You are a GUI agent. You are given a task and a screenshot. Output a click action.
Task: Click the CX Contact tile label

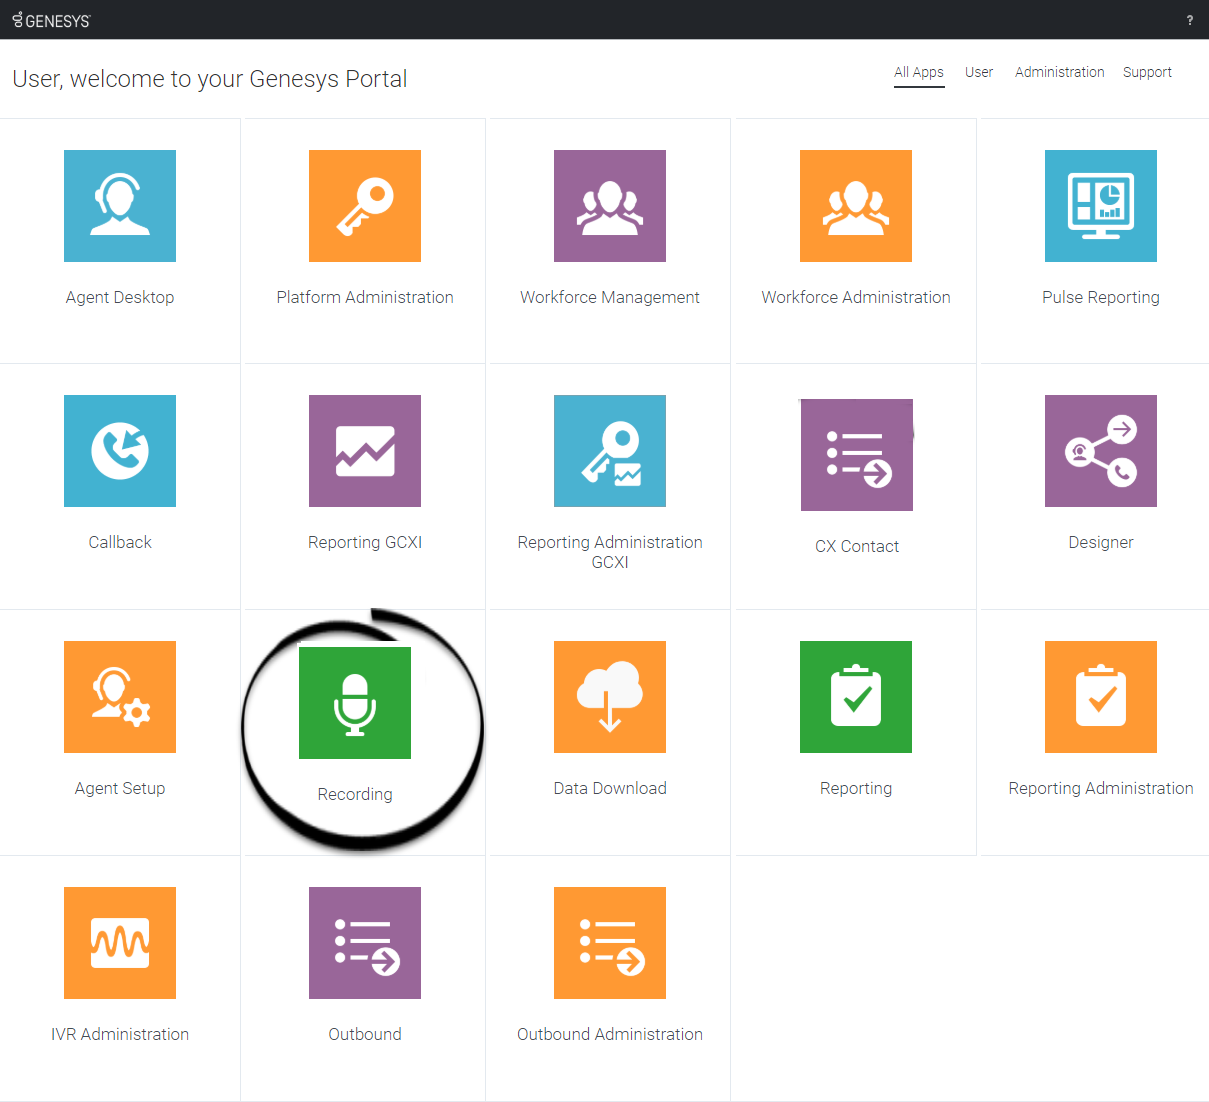tap(856, 546)
